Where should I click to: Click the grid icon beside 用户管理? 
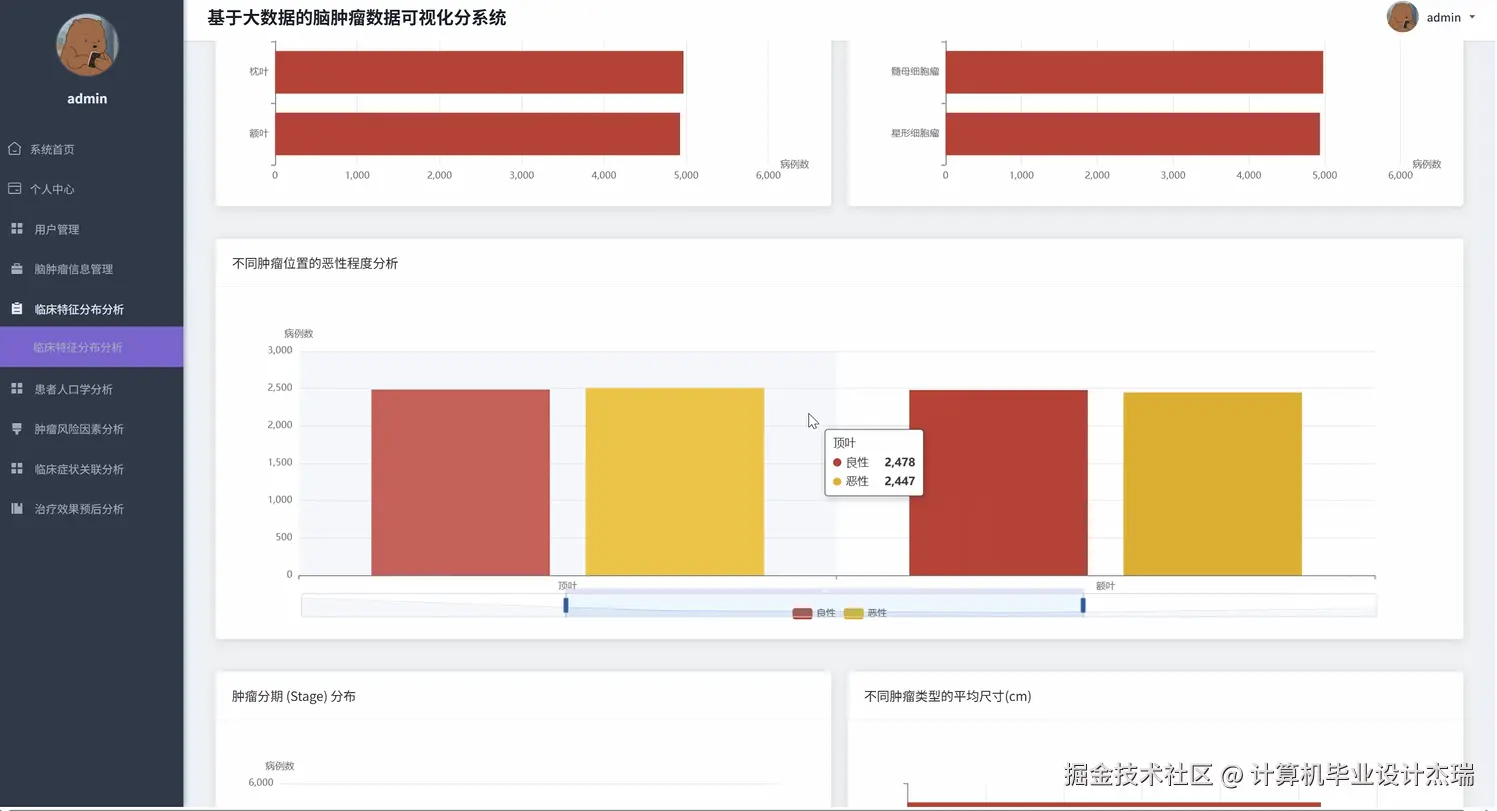16,229
